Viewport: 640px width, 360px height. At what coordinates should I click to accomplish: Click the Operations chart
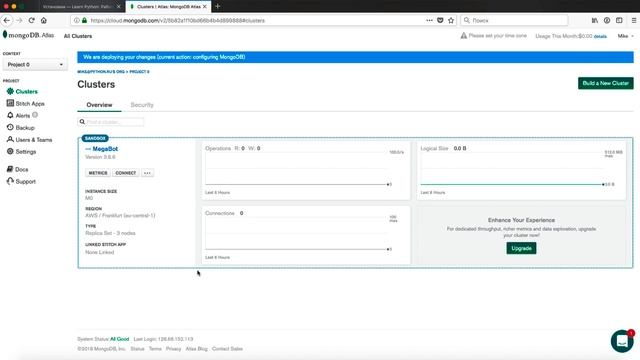tap(306, 171)
